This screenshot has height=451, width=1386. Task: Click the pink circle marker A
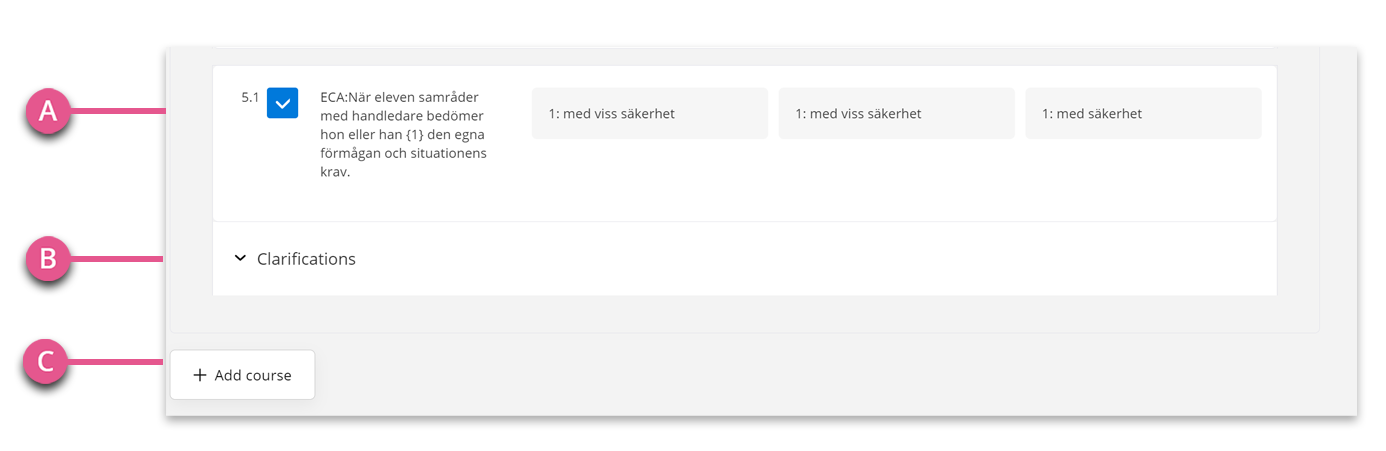point(46,112)
